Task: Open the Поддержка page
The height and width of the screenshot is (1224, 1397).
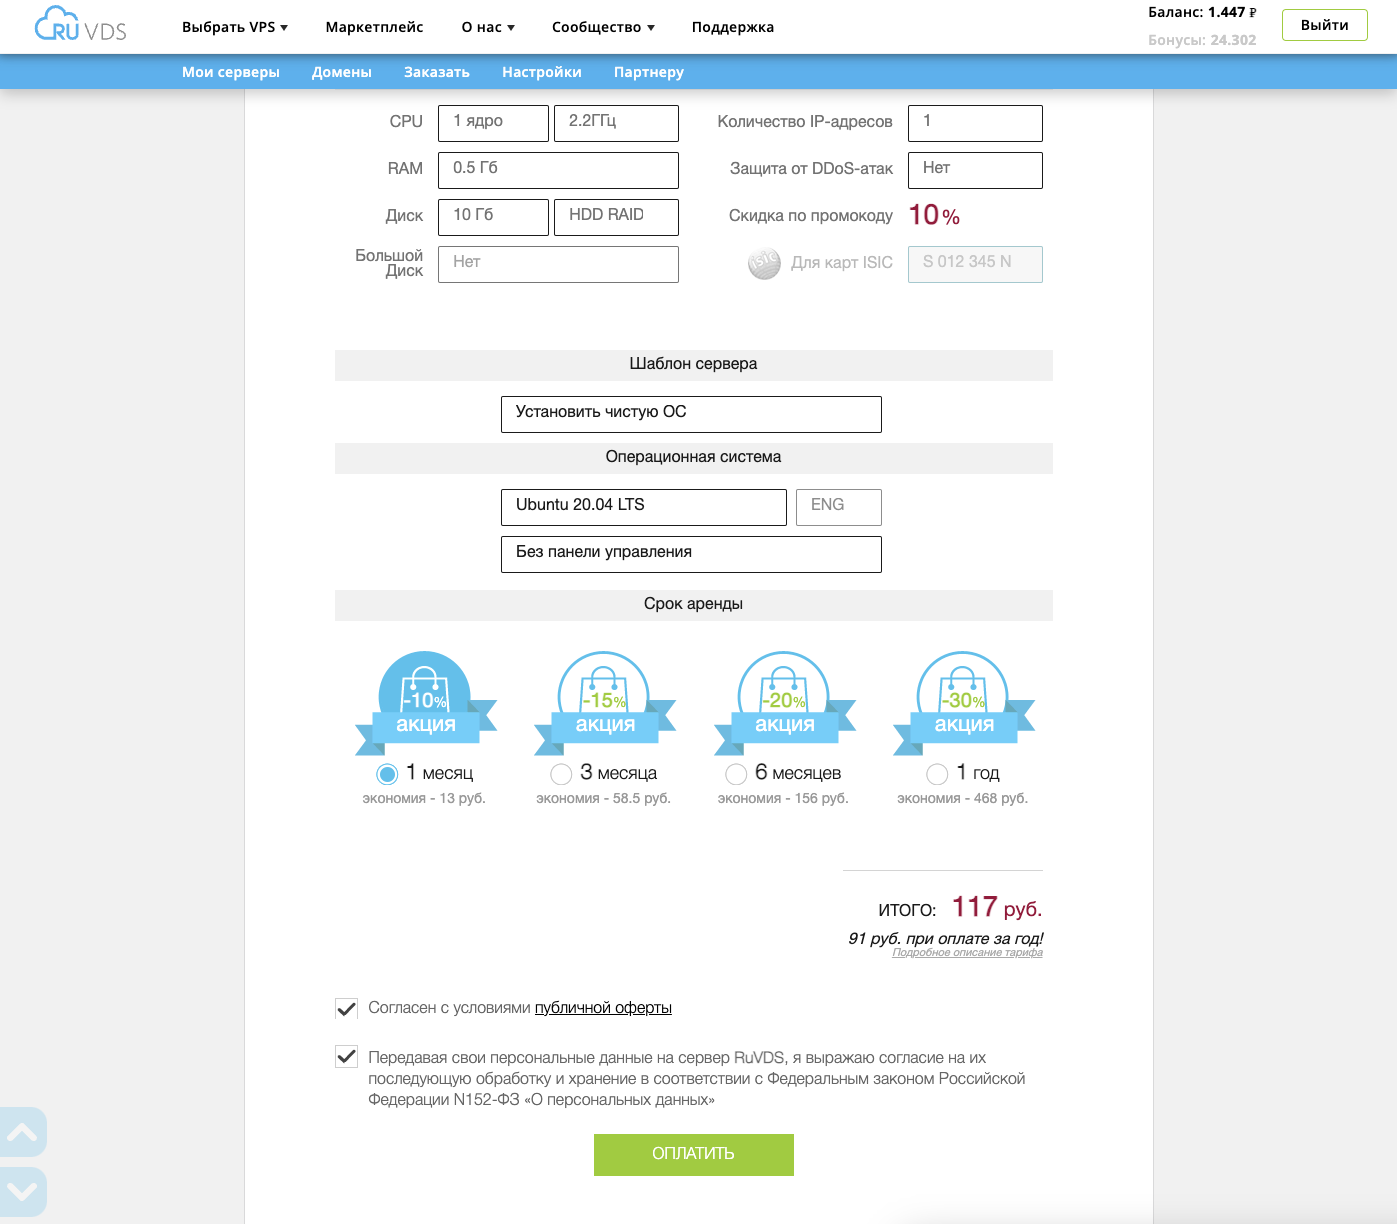Action: click(732, 27)
